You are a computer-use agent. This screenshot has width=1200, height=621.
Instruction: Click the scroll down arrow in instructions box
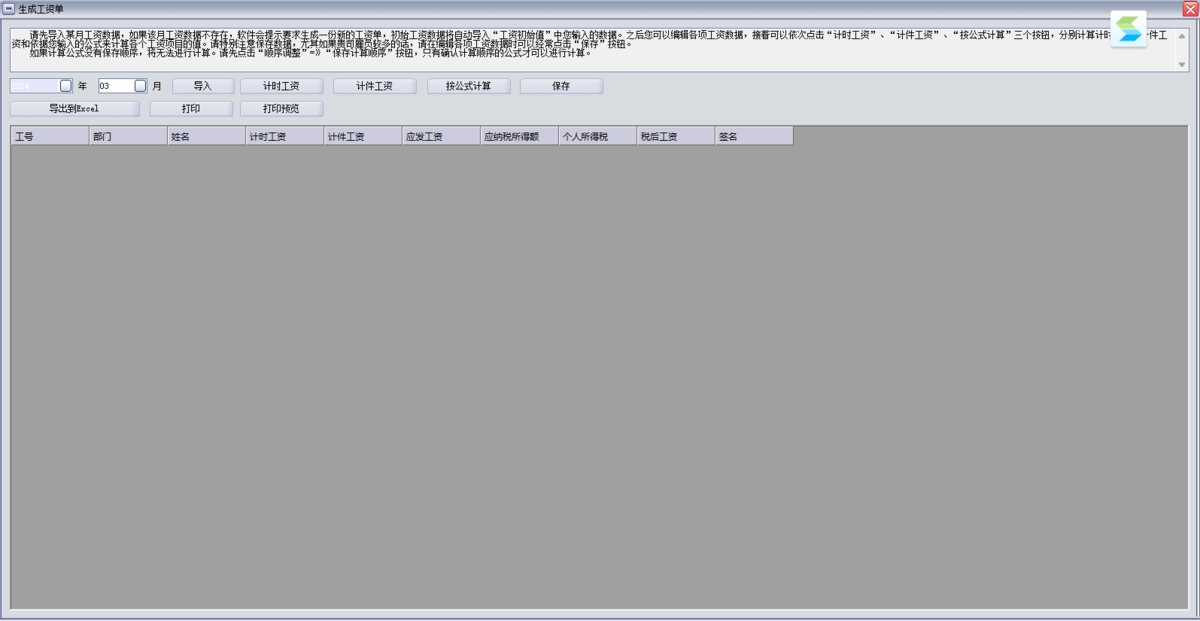pos(1182,64)
